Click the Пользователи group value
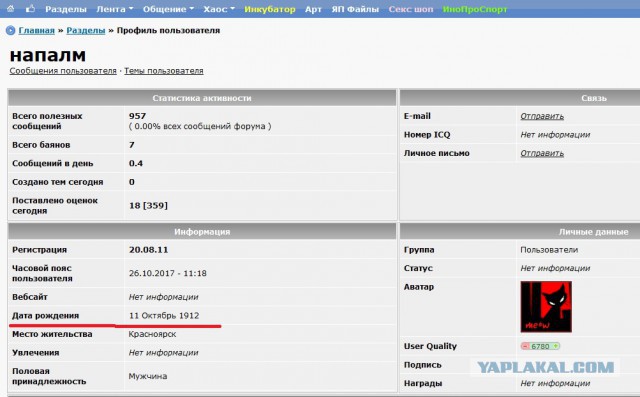This screenshot has width=640, height=397. (549, 250)
